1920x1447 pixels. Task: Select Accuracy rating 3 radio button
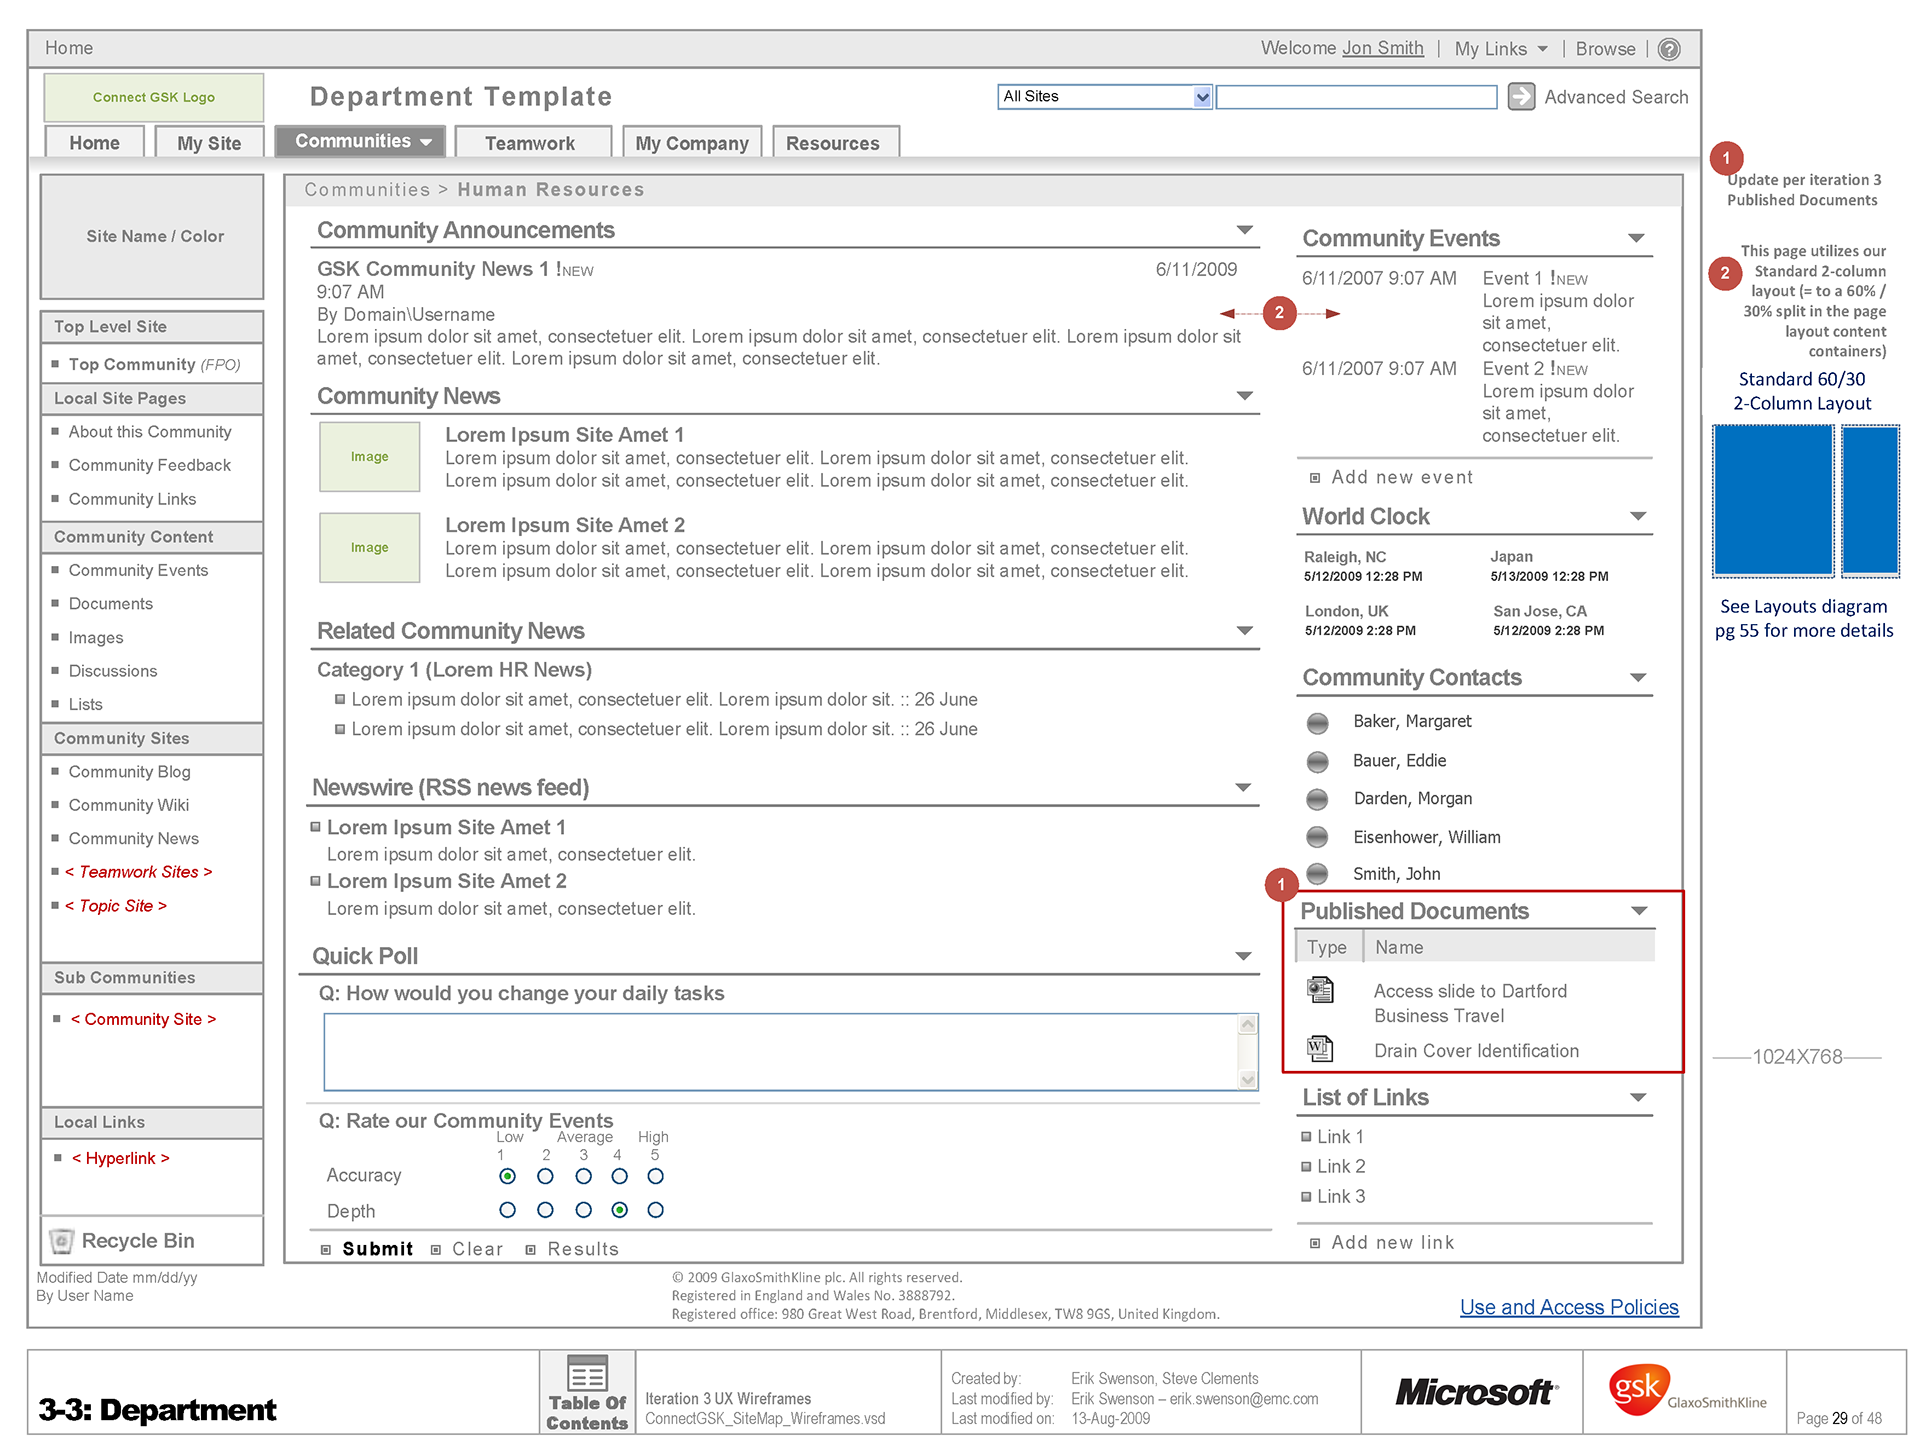tap(584, 1176)
